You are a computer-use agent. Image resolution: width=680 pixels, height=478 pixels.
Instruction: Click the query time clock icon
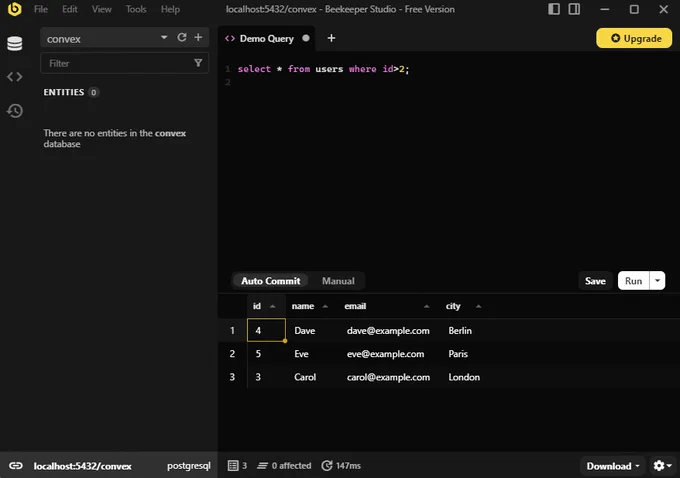pyautogui.click(x=327, y=466)
